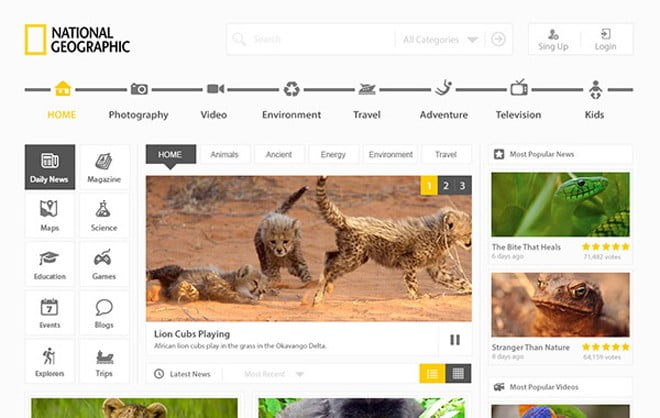Select the Energy tab
Viewport: 660px width, 418px height.
pyautogui.click(x=333, y=155)
